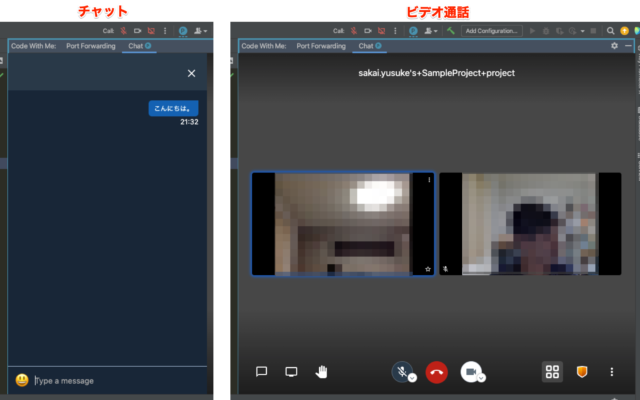Select Chat tab in video panel
The image size is (640, 400).
tap(369, 46)
